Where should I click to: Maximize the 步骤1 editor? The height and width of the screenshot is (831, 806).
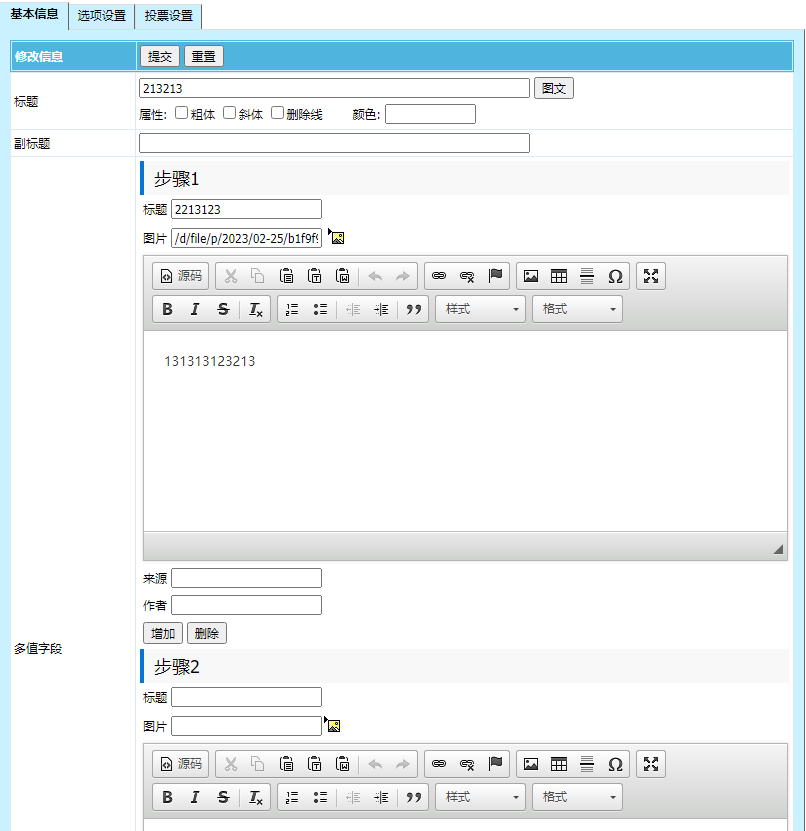[x=651, y=276]
